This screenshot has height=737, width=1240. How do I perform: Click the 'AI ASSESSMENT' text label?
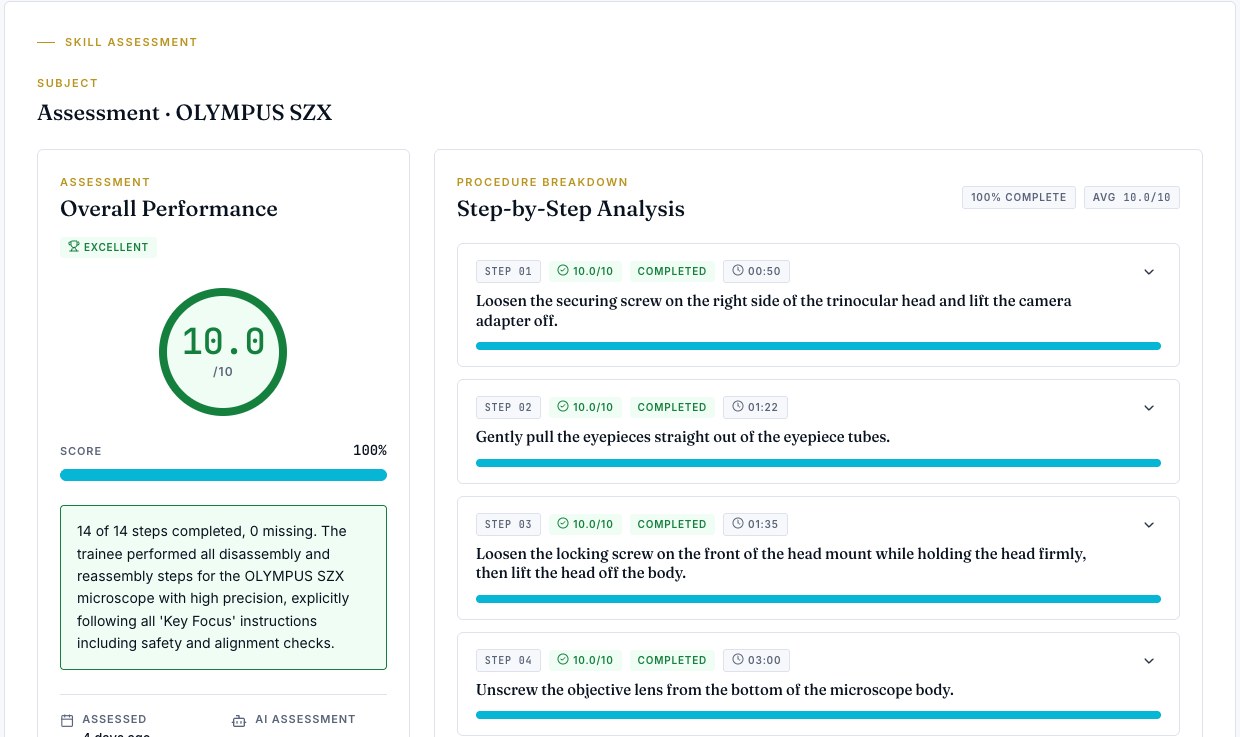[x=305, y=719]
